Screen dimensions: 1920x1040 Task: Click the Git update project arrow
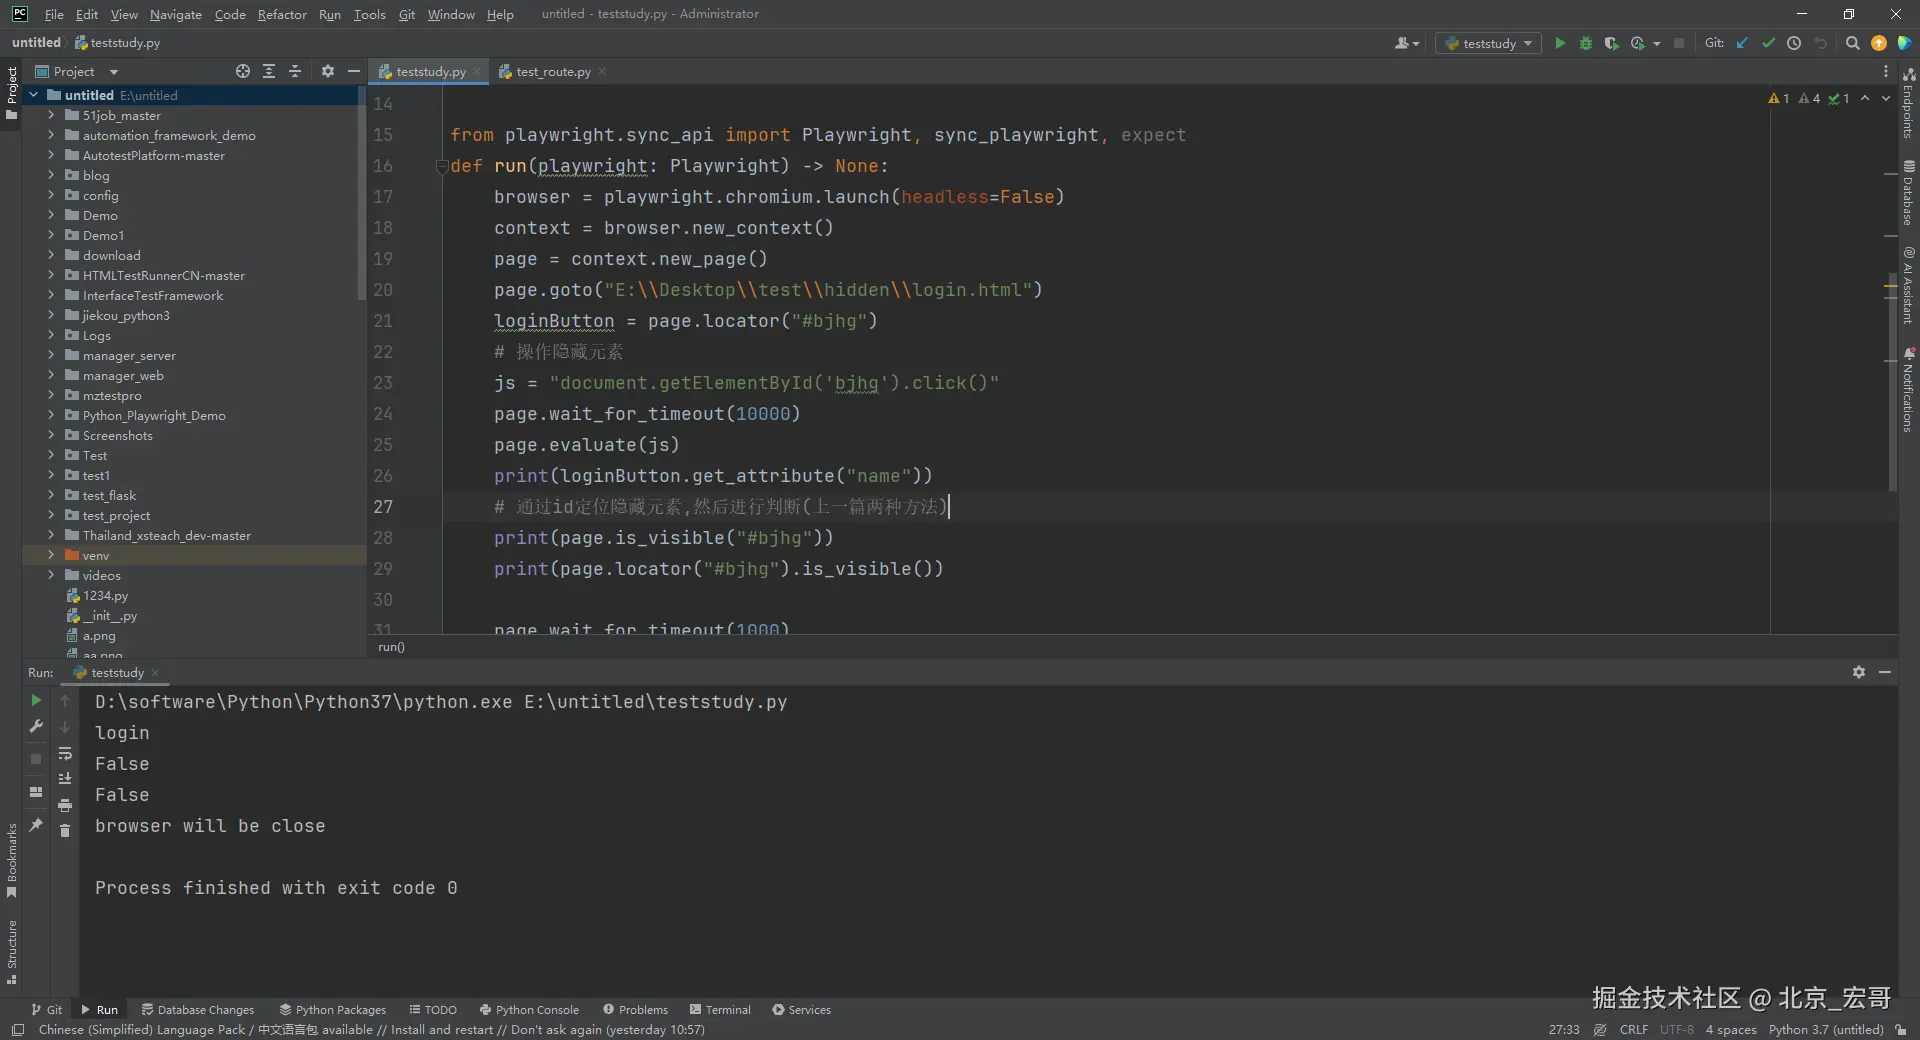click(1742, 43)
